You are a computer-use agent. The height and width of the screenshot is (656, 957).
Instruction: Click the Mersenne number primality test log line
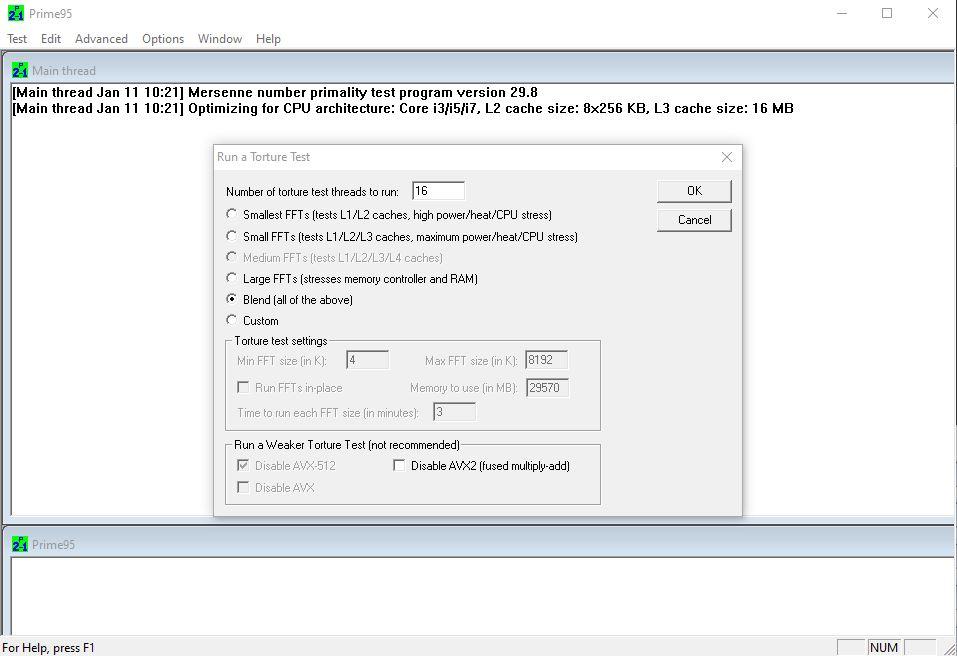point(275,93)
